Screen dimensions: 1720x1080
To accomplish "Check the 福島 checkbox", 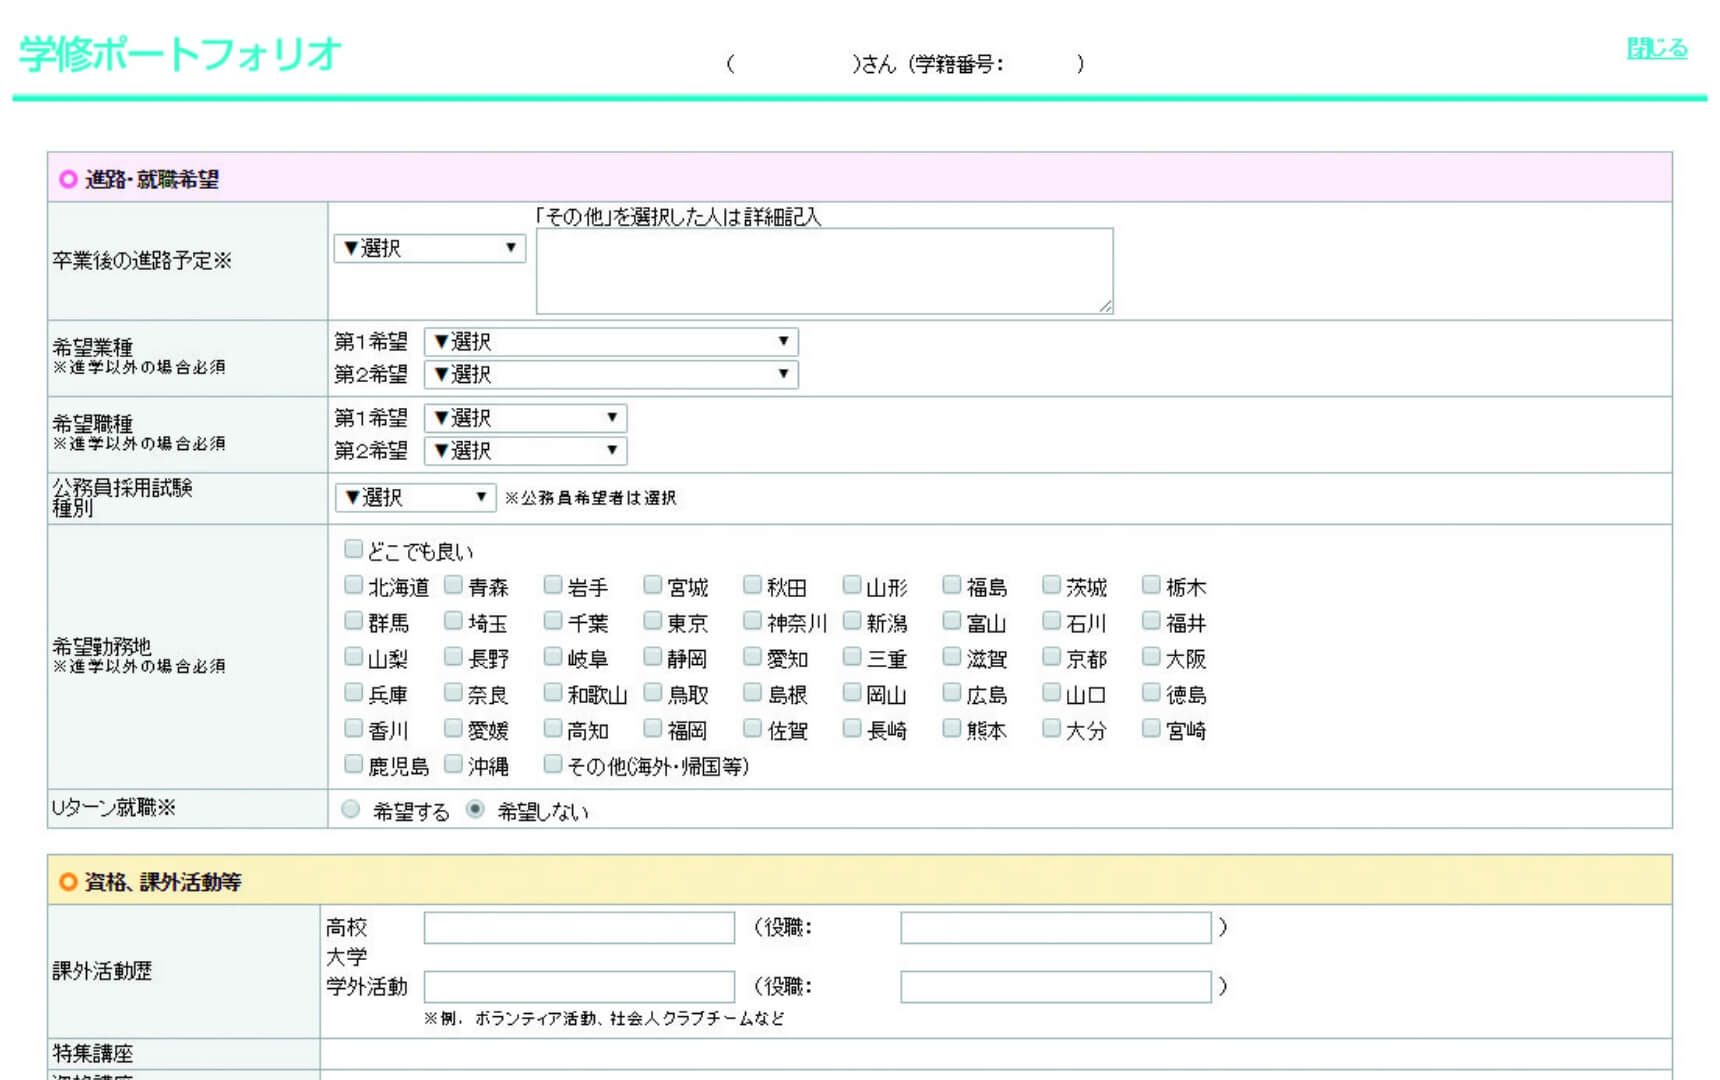I will point(952,585).
